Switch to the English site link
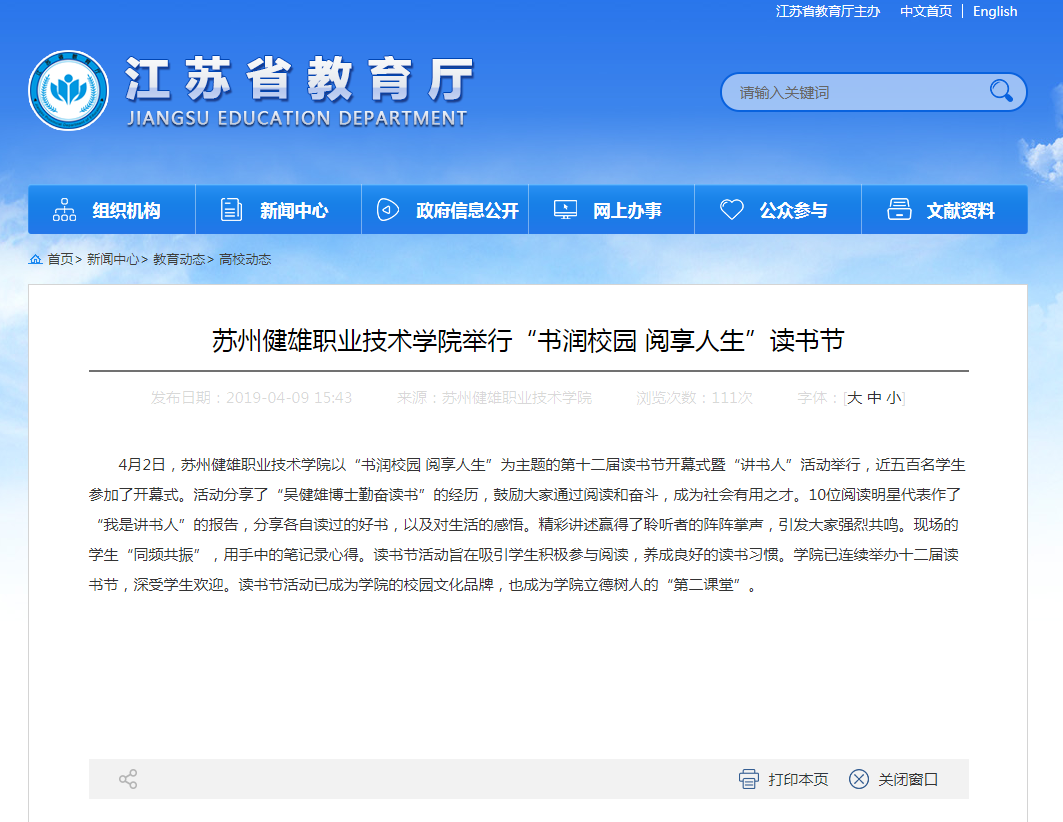This screenshot has width=1063, height=822. tap(995, 12)
